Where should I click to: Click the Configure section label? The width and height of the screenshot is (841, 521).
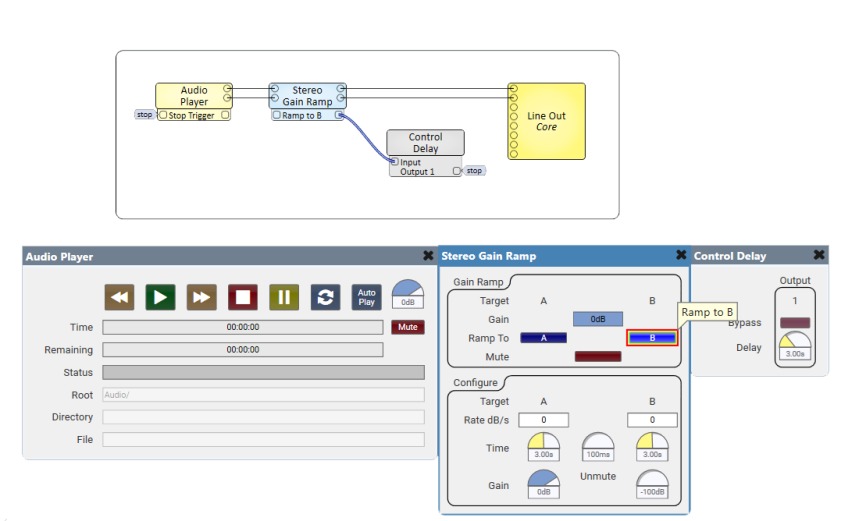[x=475, y=383]
